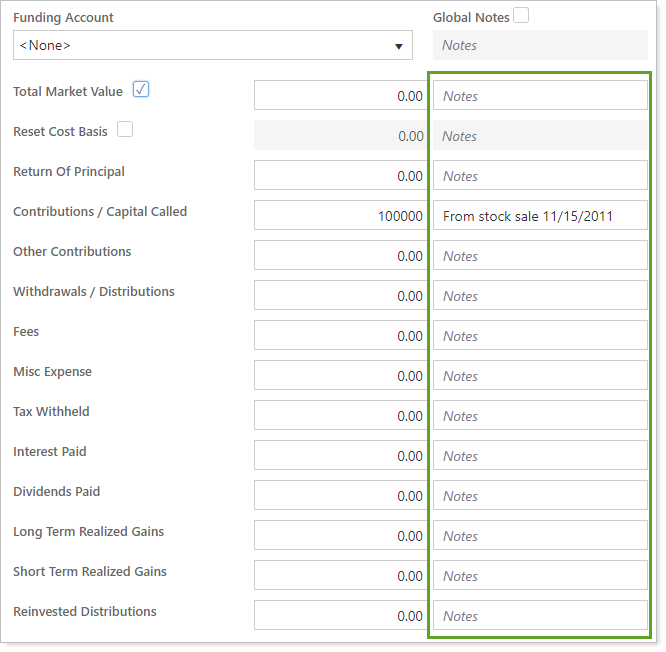Click the Total Market Value notes field

(x=540, y=96)
